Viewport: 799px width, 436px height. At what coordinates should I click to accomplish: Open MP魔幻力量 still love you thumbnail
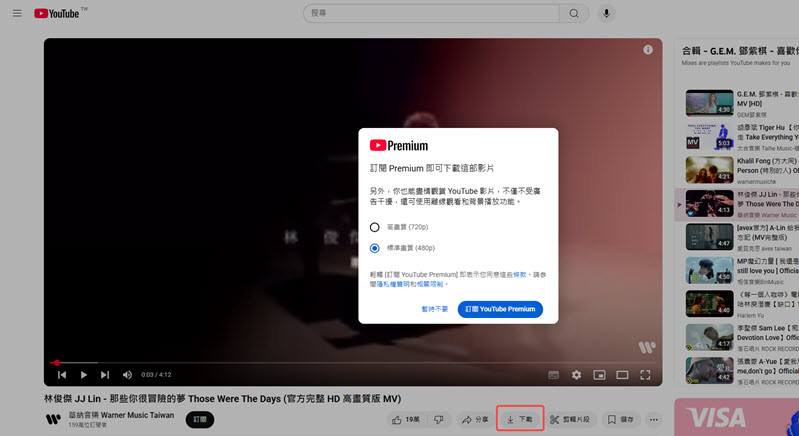pos(709,270)
